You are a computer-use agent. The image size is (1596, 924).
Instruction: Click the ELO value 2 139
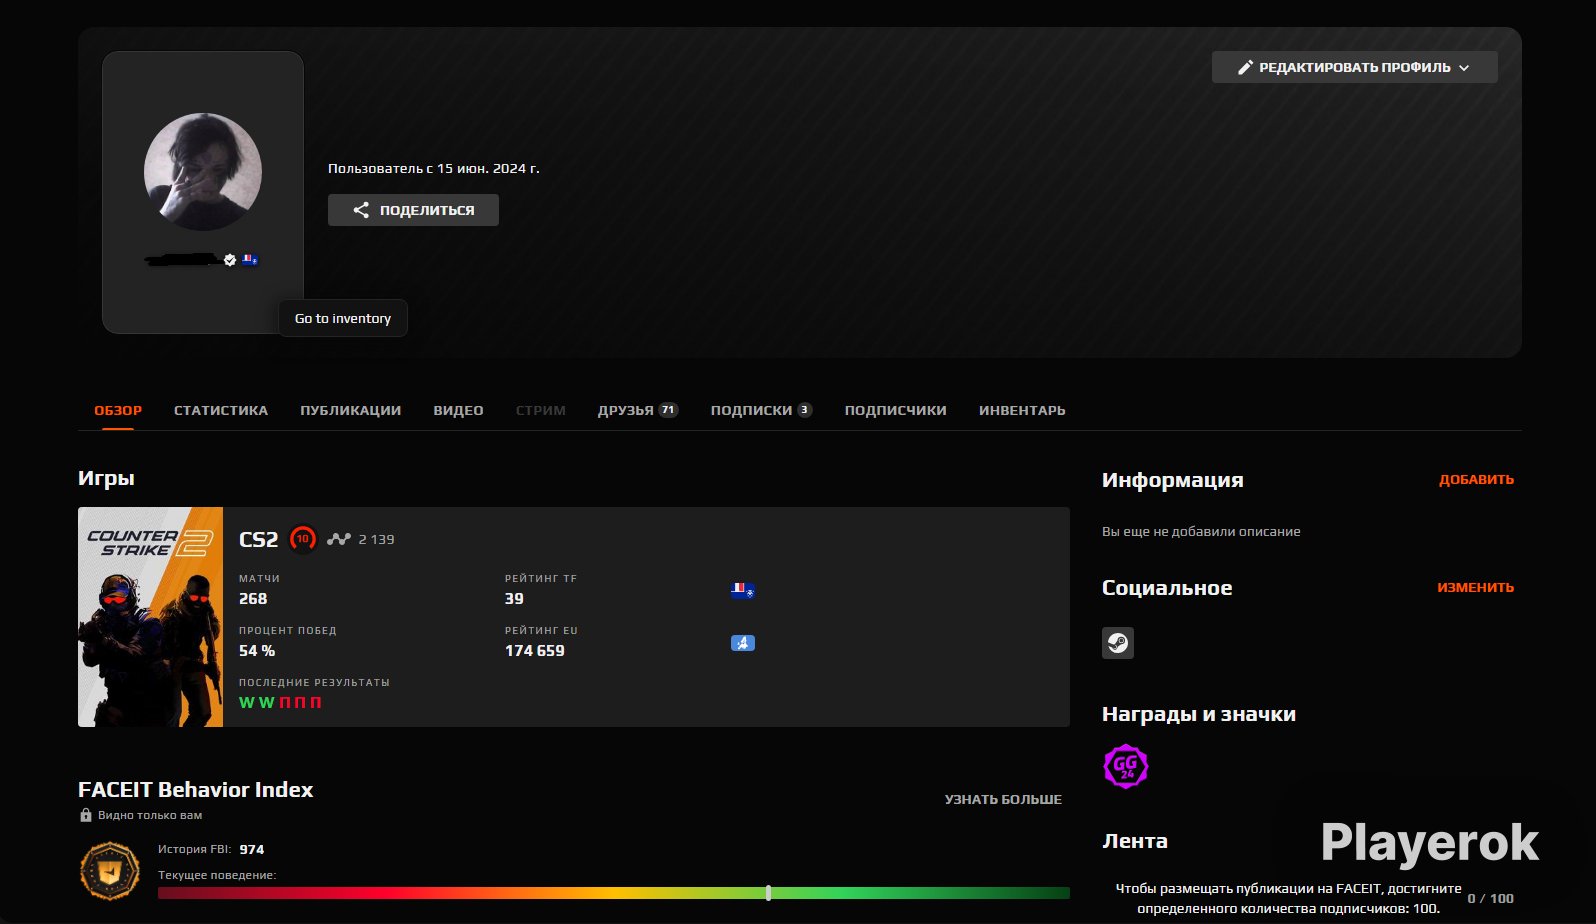[377, 539]
